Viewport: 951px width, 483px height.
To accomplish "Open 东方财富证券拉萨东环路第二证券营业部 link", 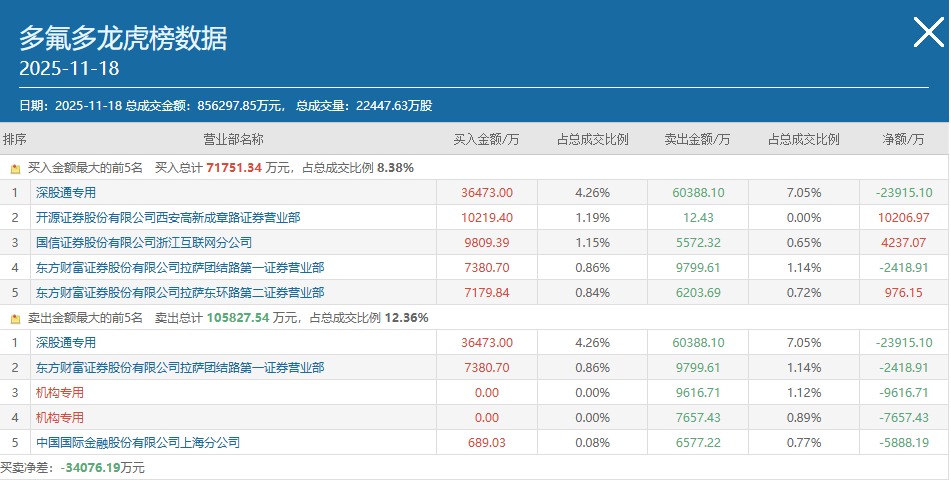I will (180, 292).
